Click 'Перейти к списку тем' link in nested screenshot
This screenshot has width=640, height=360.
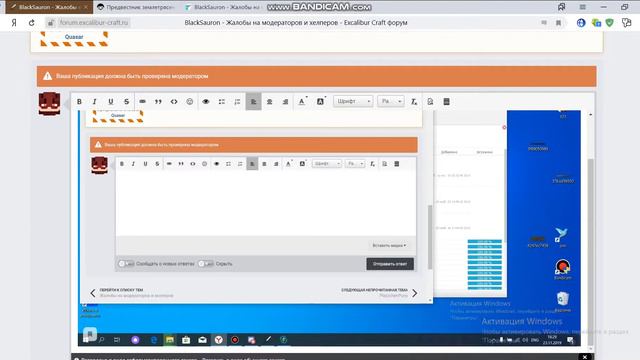(121, 290)
